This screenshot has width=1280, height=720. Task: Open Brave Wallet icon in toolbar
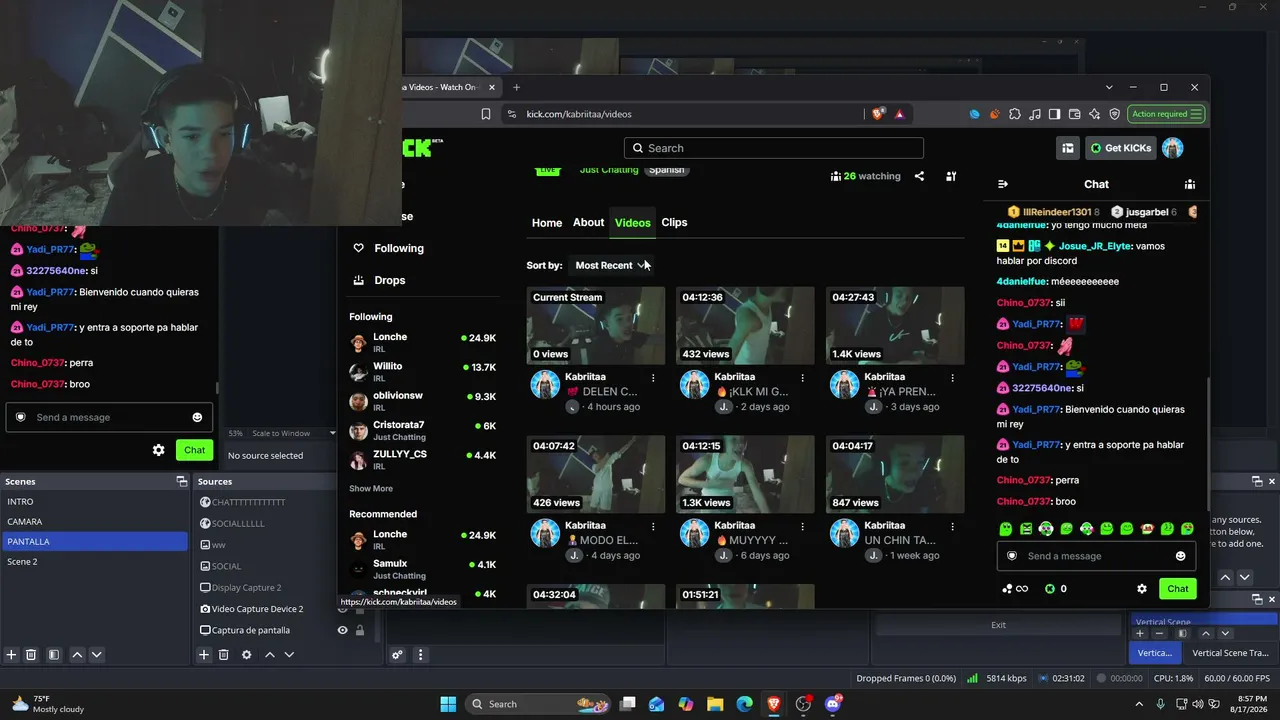(1075, 114)
